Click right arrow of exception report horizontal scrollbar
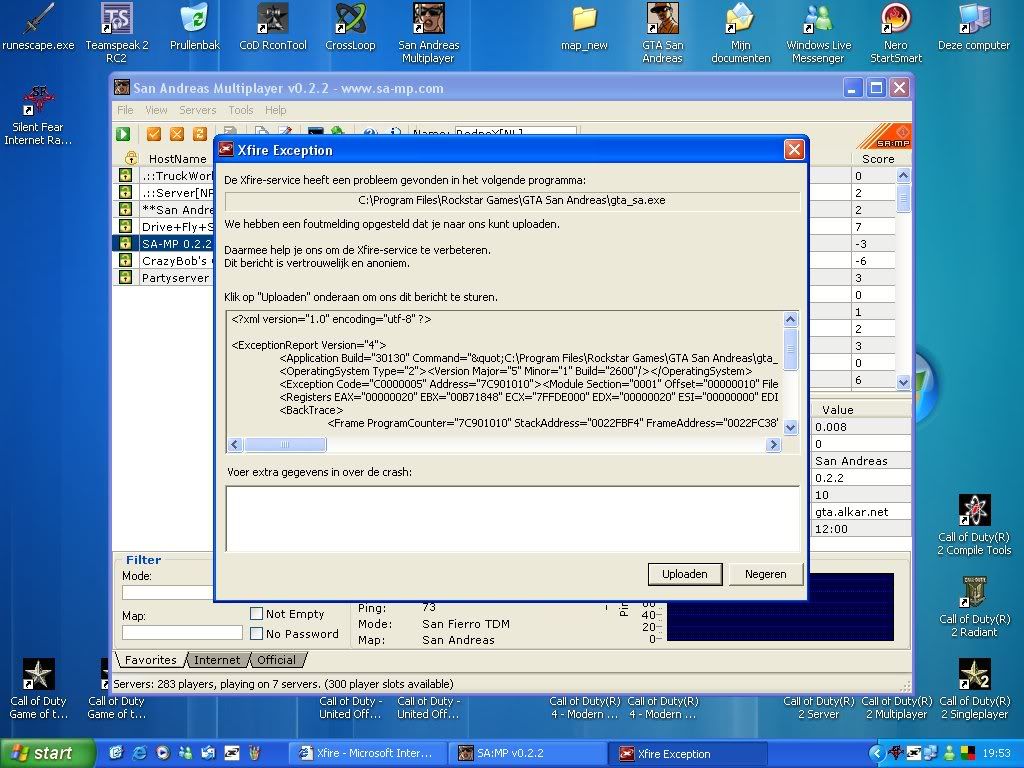 [x=773, y=445]
